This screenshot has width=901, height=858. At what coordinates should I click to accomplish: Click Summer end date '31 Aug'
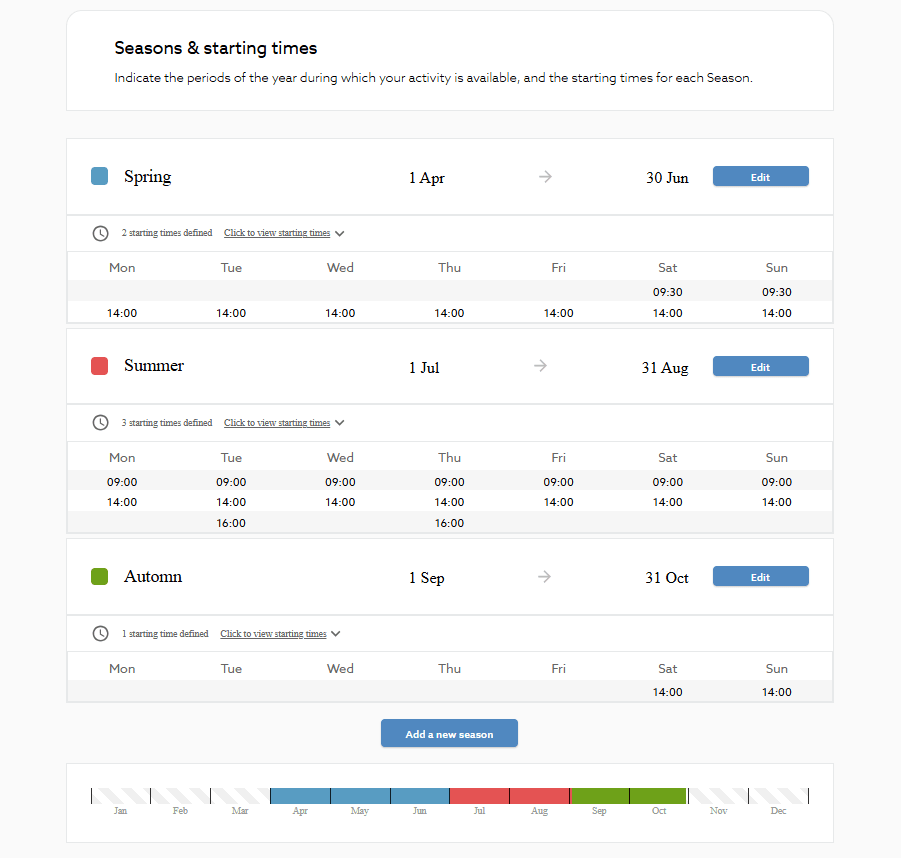665,368
